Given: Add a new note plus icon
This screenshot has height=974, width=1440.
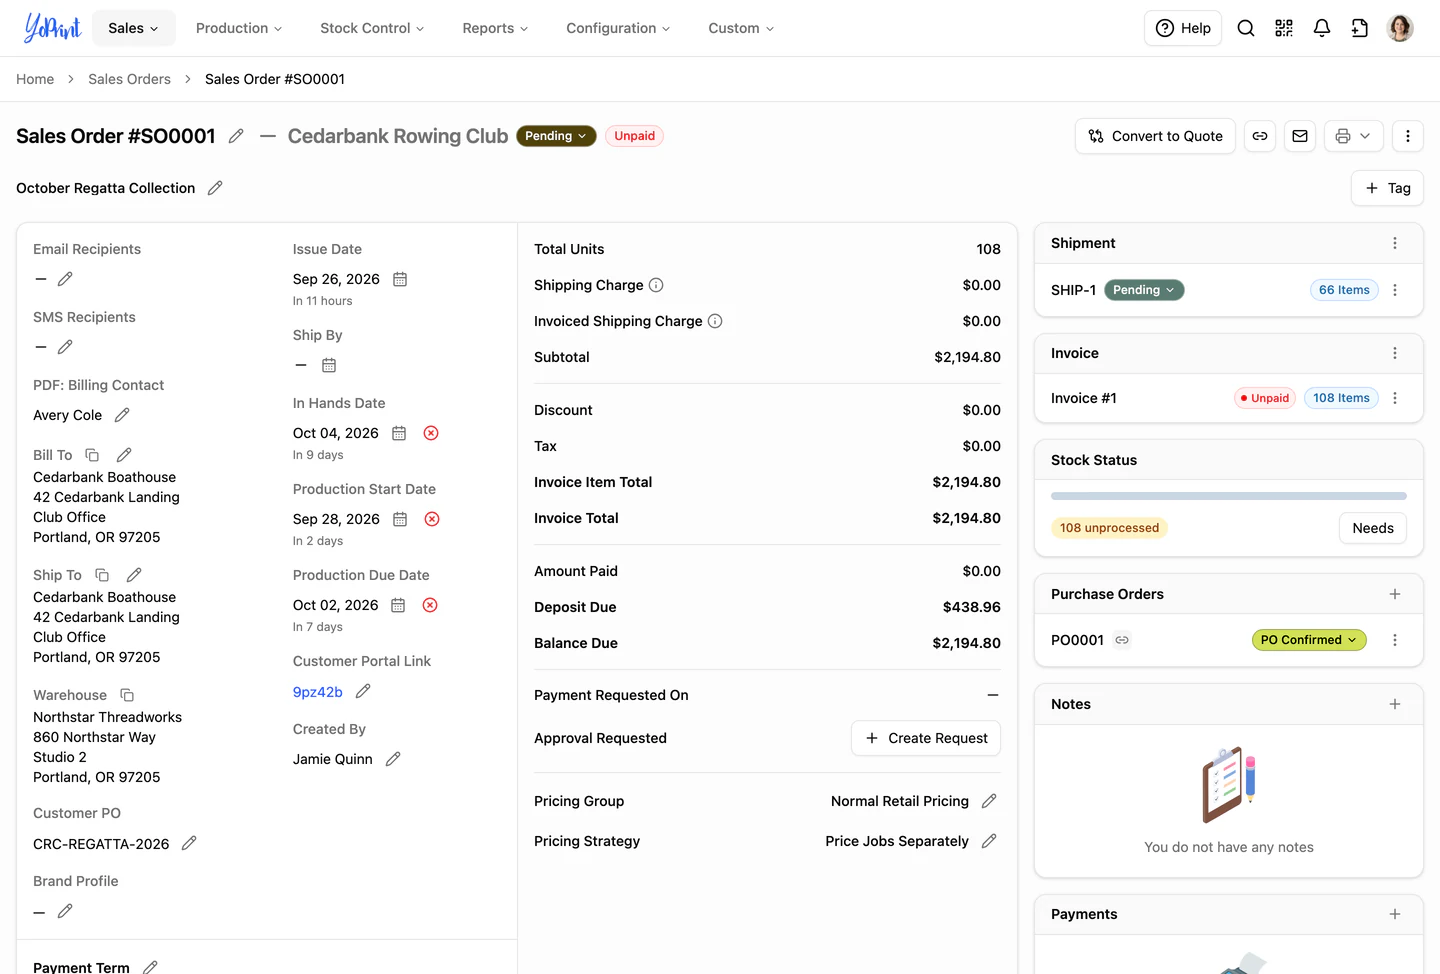Looking at the screenshot, I should click(1395, 704).
